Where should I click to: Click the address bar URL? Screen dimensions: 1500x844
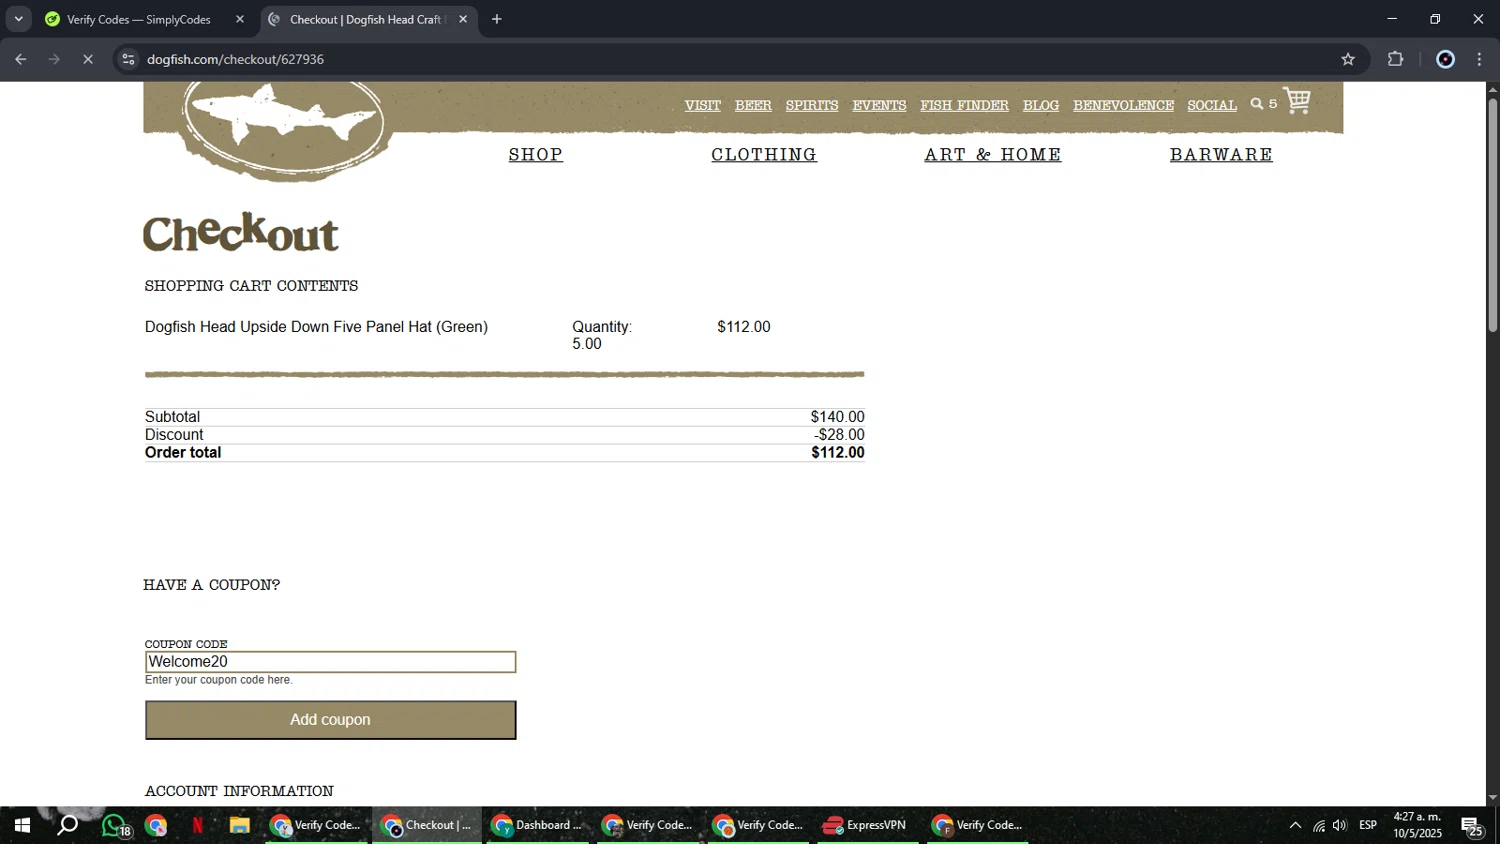[235, 59]
